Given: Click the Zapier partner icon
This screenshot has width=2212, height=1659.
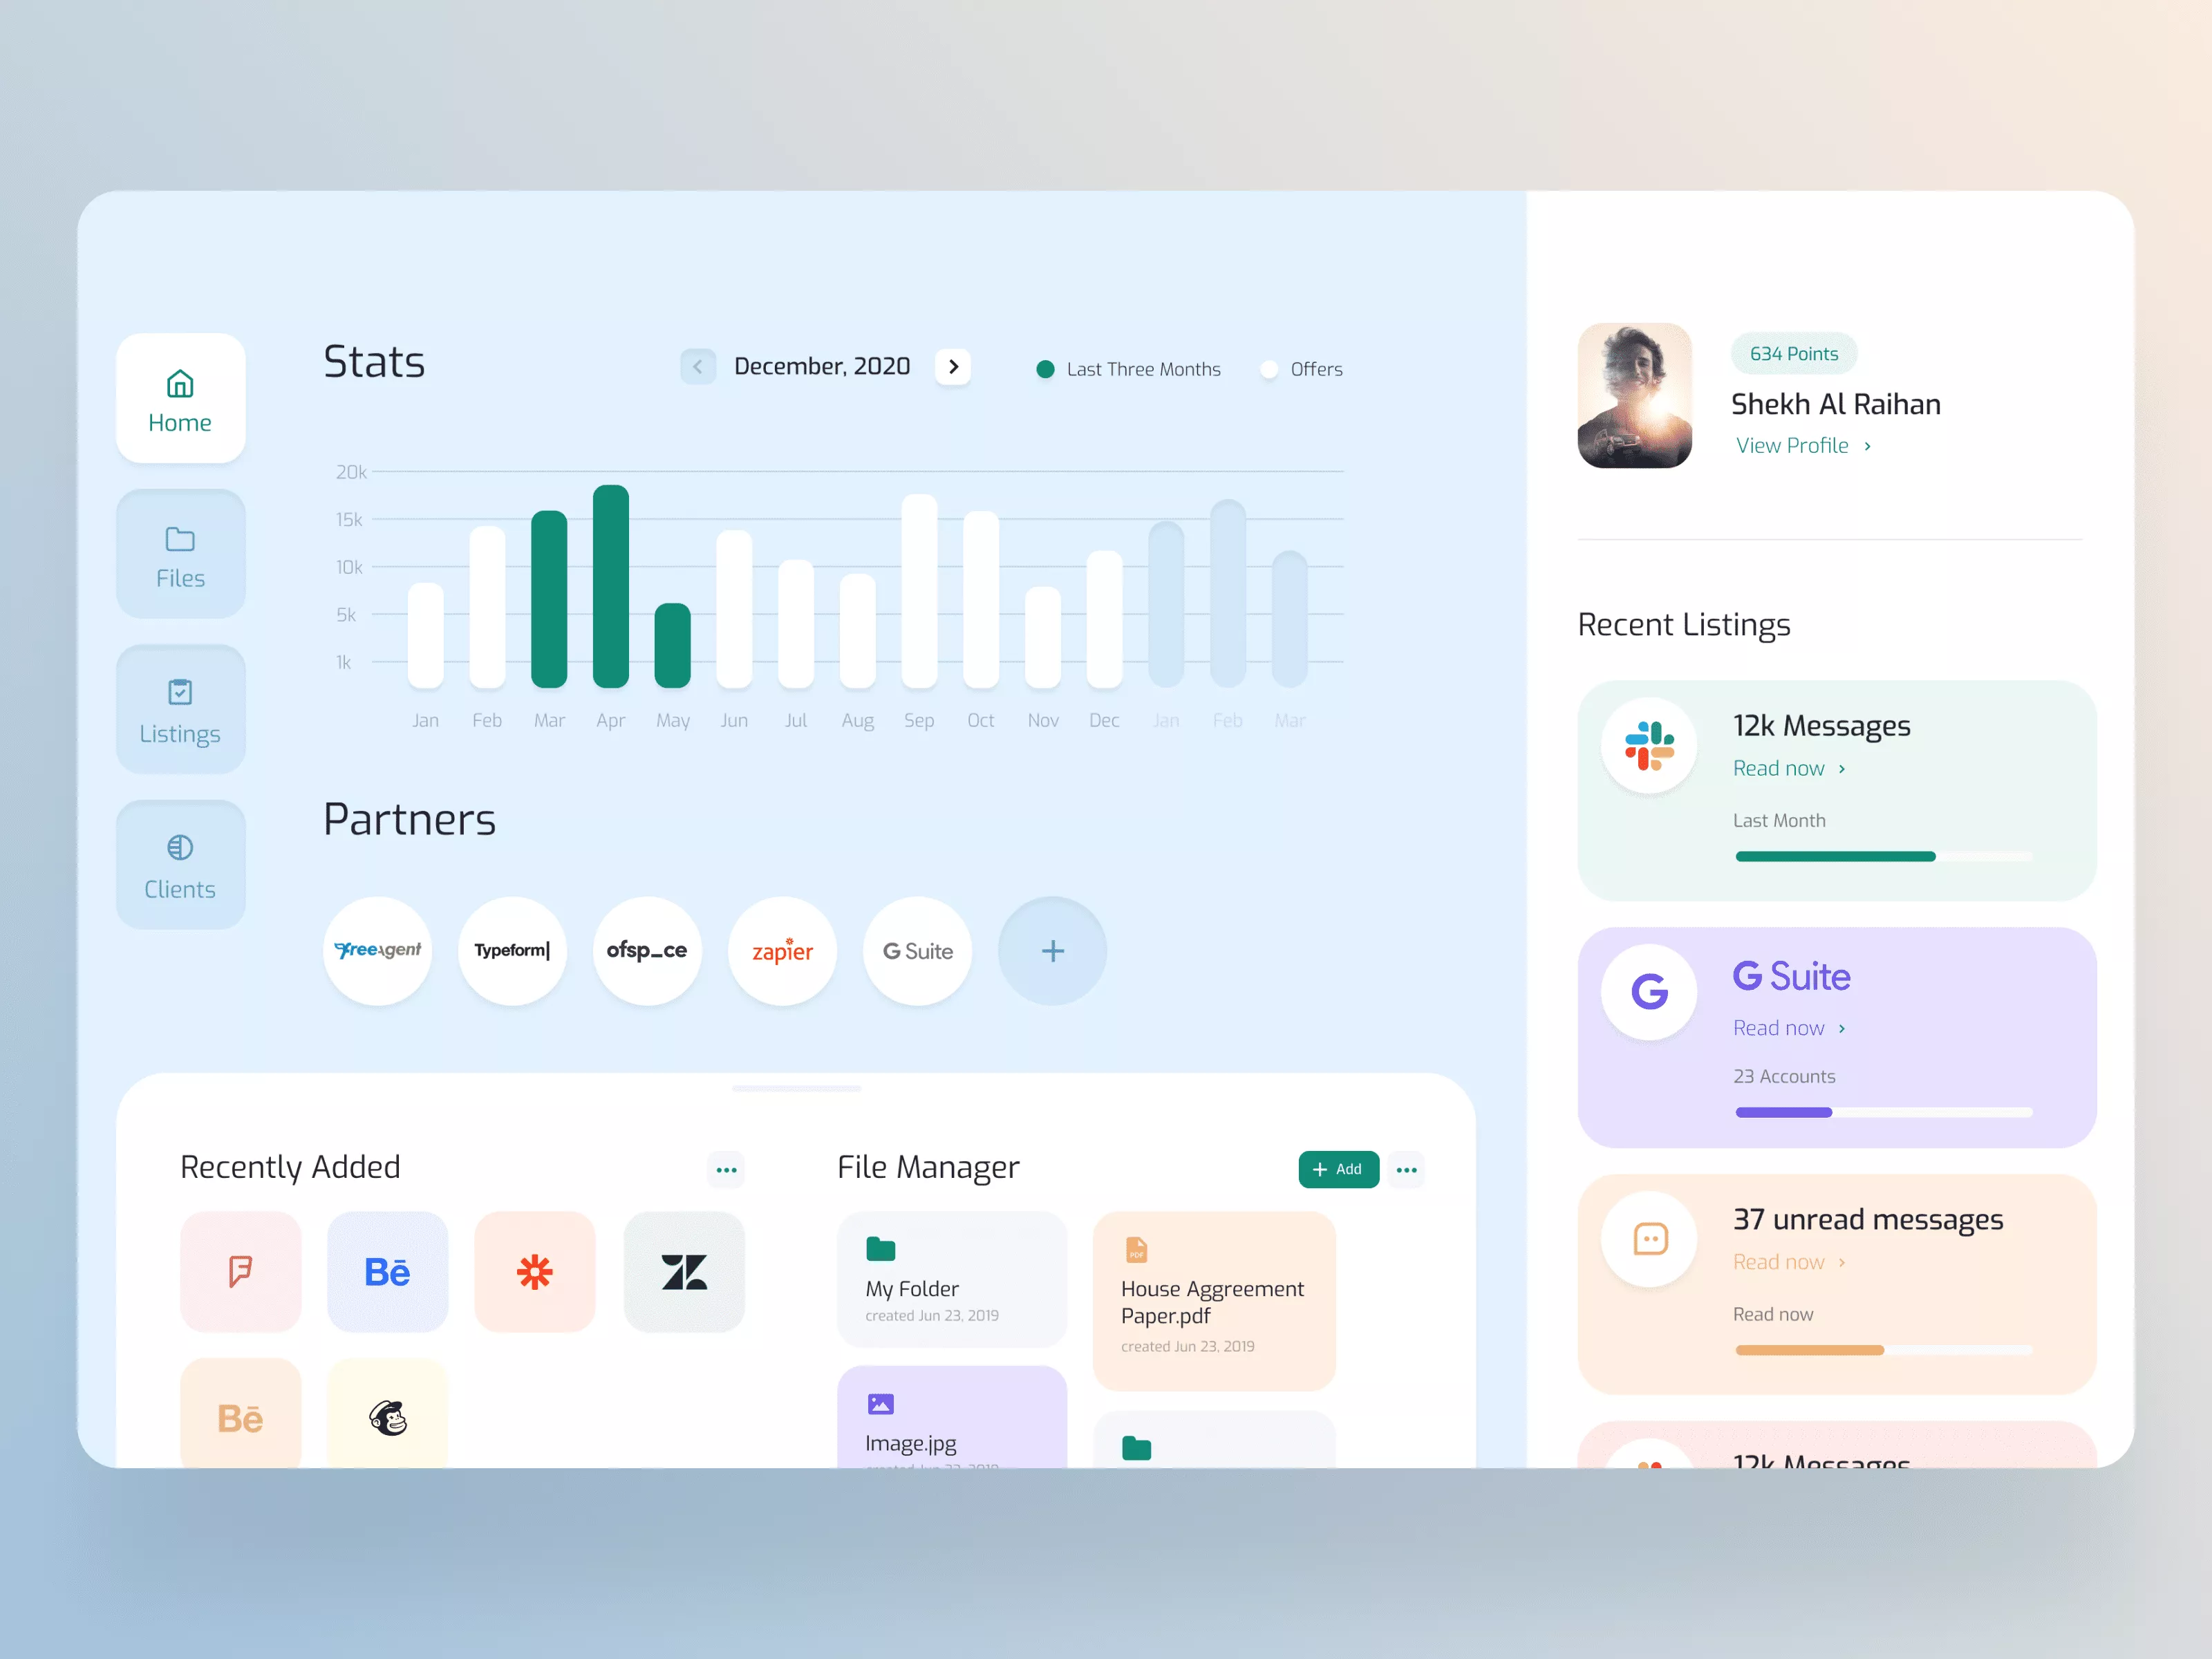Looking at the screenshot, I should point(780,950).
